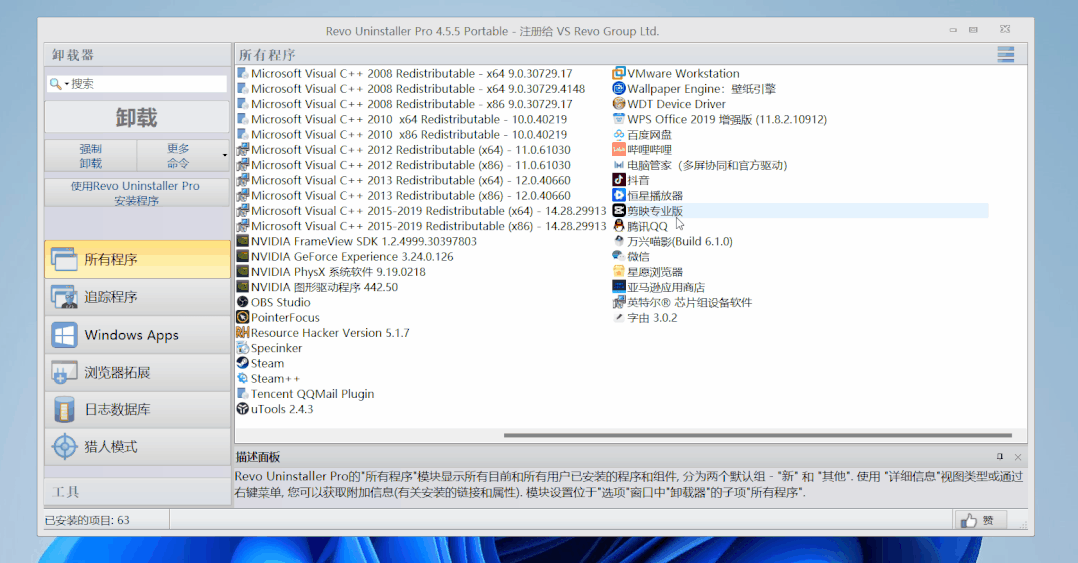The height and width of the screenshot is (563, 1078).
Task: Select the WDT Device Driver icon
Action: click(619, 103)
